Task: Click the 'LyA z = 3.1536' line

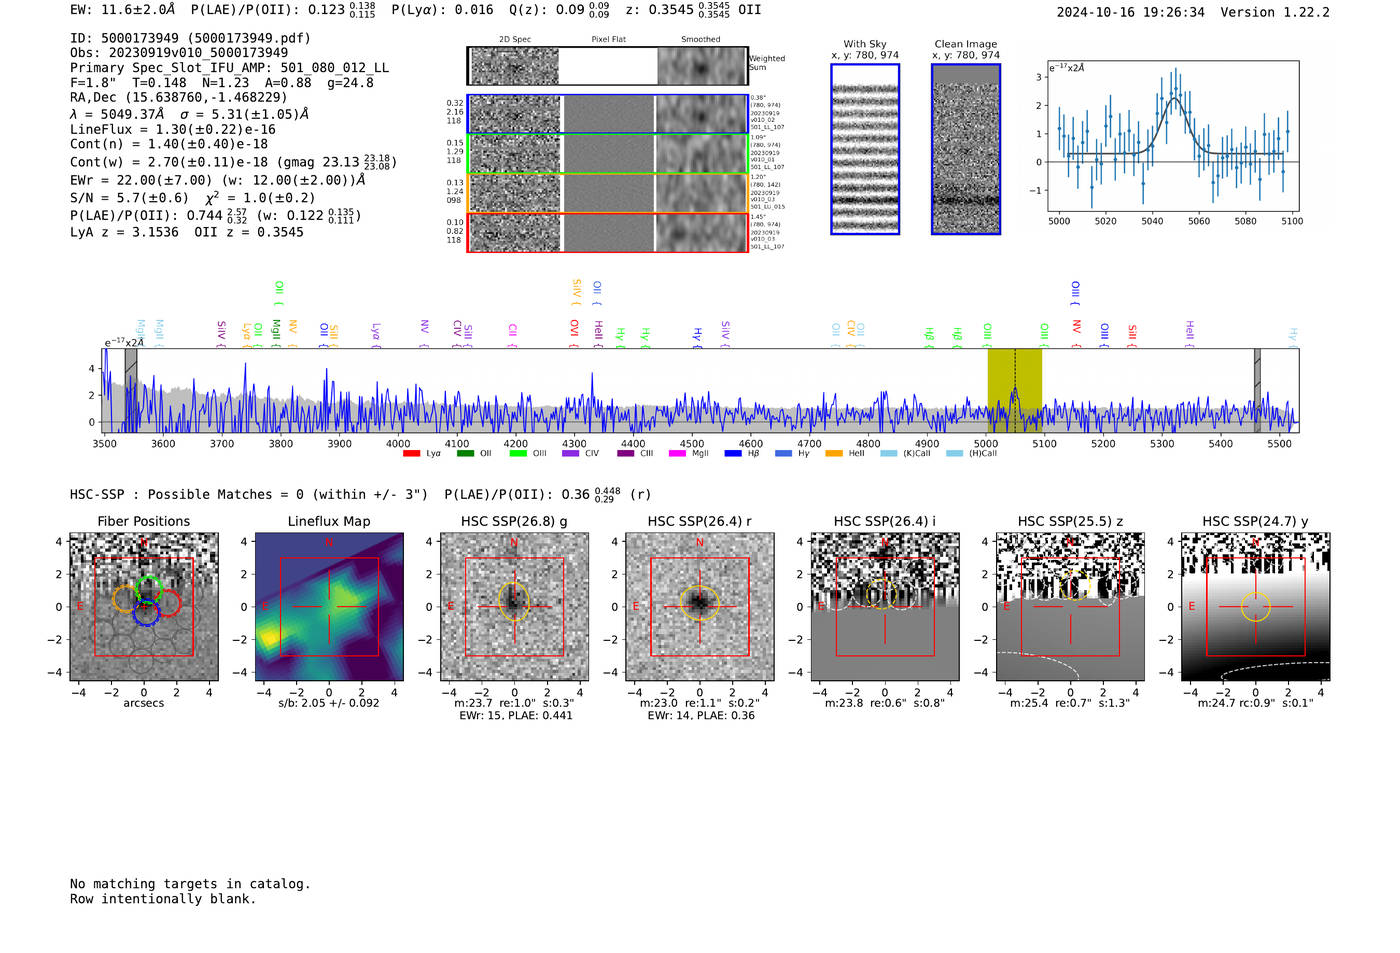Action: [125, 232]
